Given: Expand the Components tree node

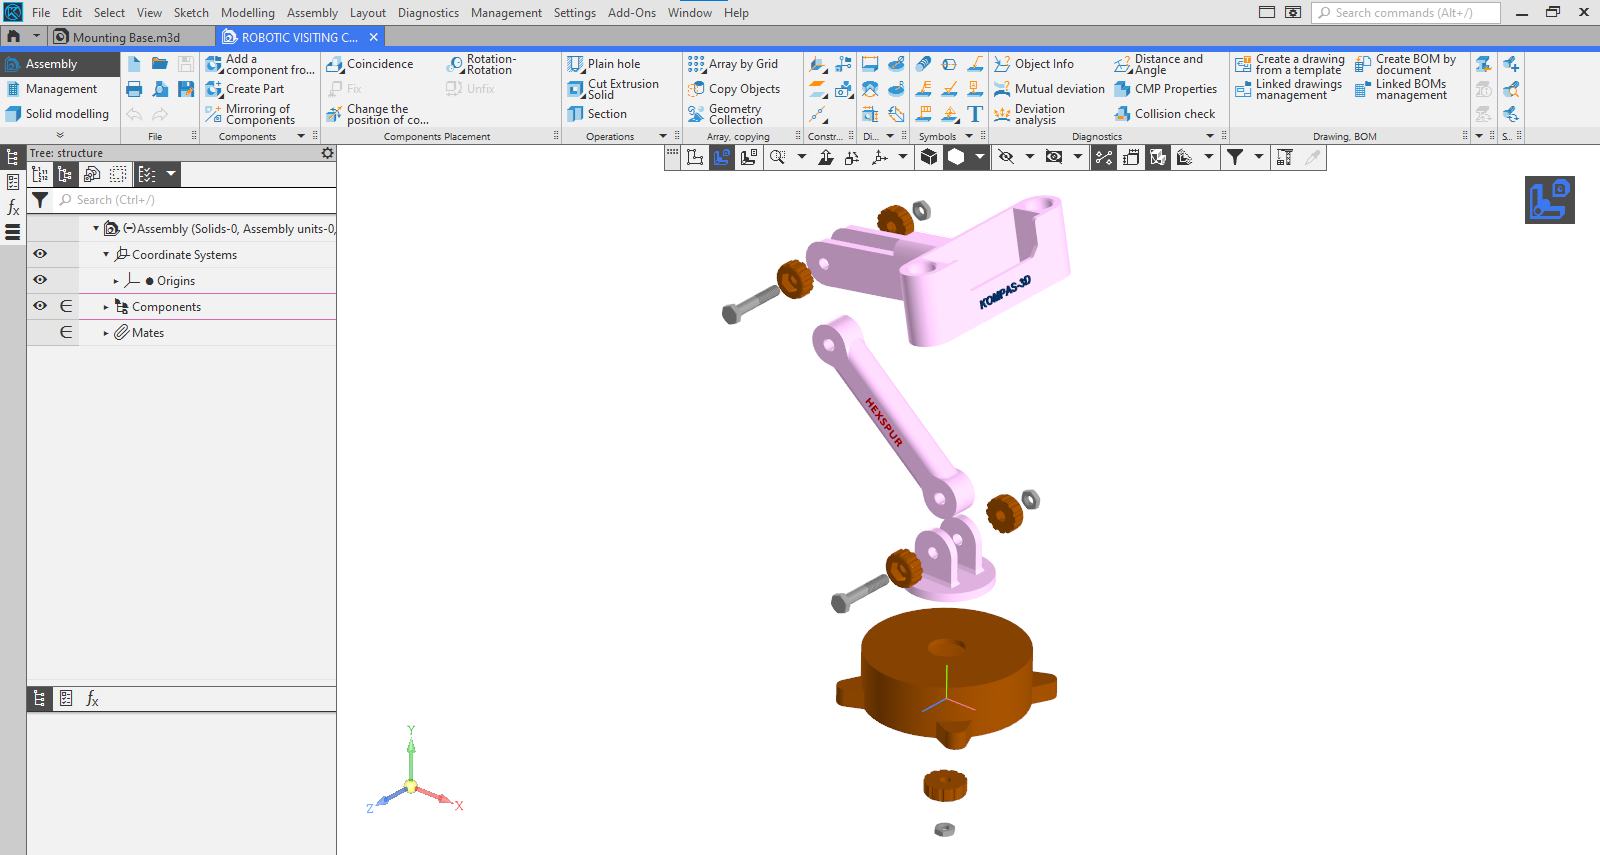Looking at the screenshot, I should [x=106, y=307].
